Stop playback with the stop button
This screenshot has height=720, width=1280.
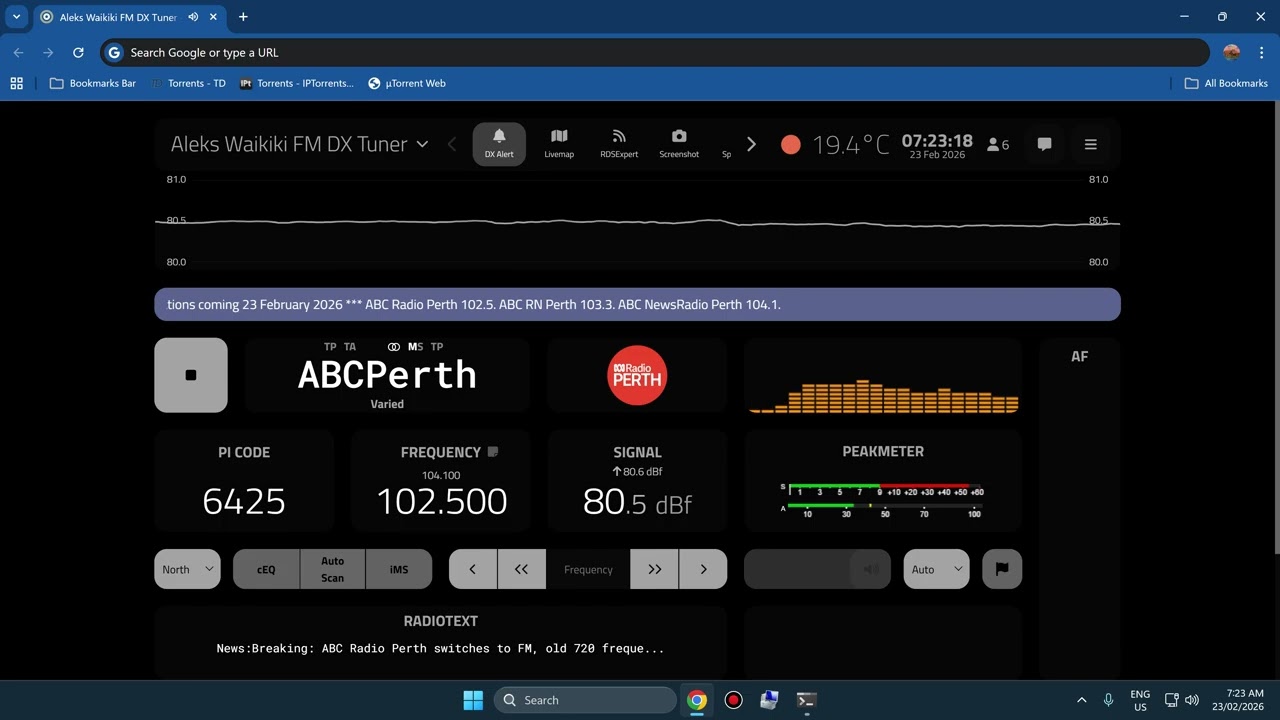tap(191, 375)
